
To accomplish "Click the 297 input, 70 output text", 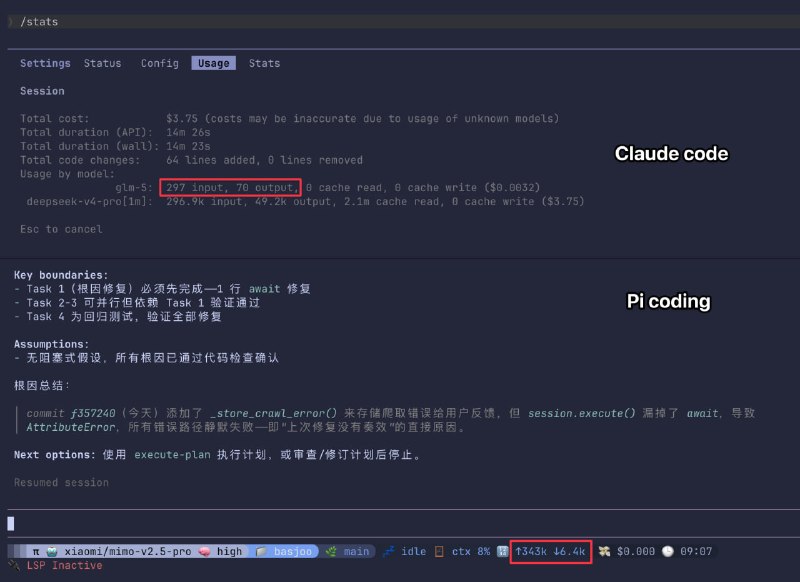I will click(x=232, y=188).
